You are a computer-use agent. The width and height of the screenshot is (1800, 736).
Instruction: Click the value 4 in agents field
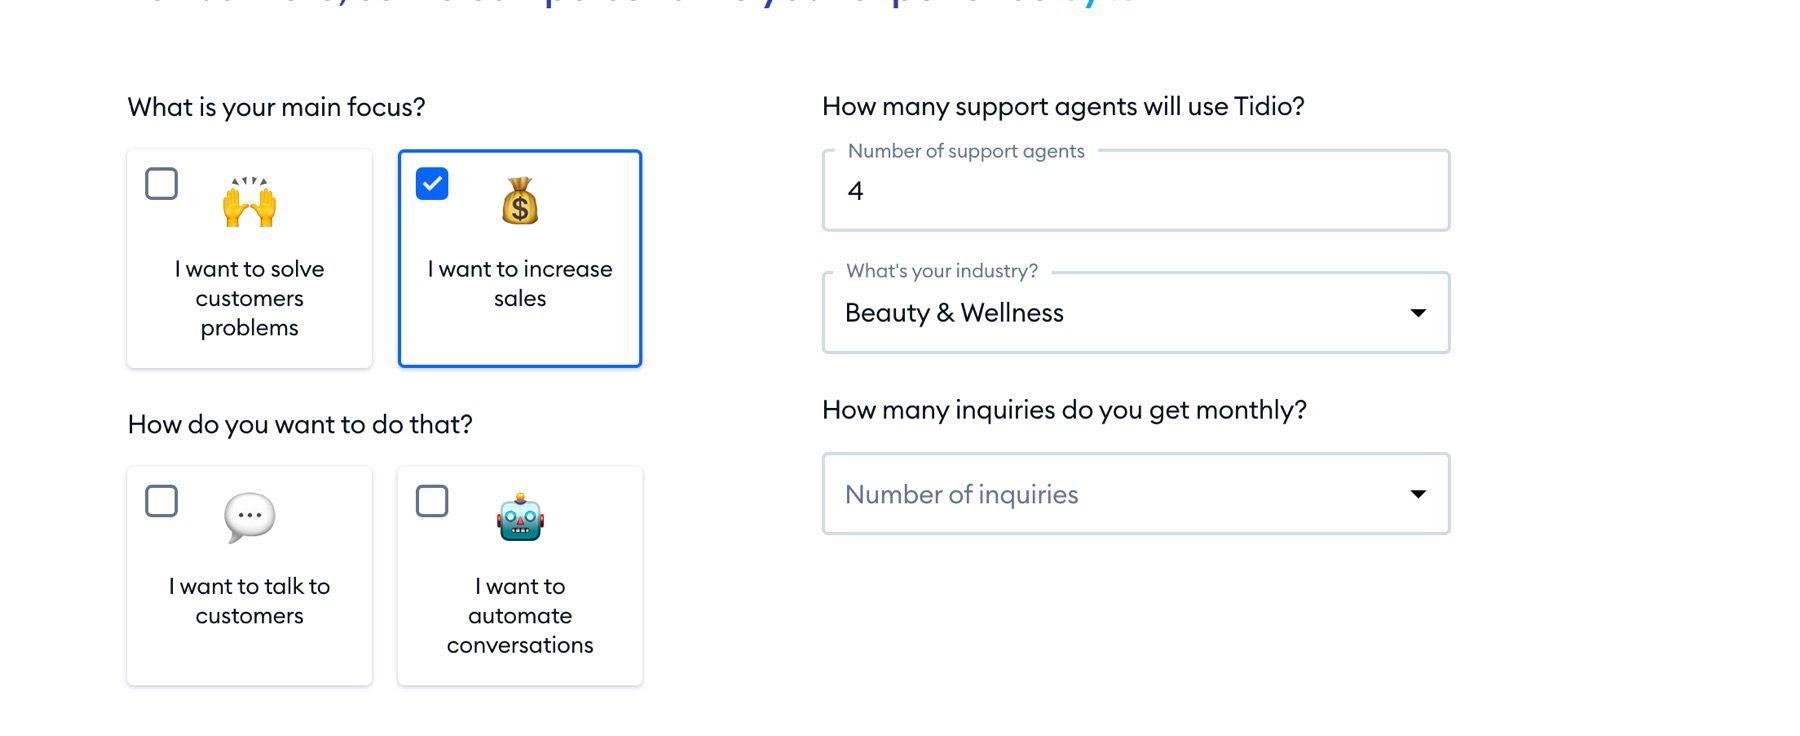[x=855, y=191]
